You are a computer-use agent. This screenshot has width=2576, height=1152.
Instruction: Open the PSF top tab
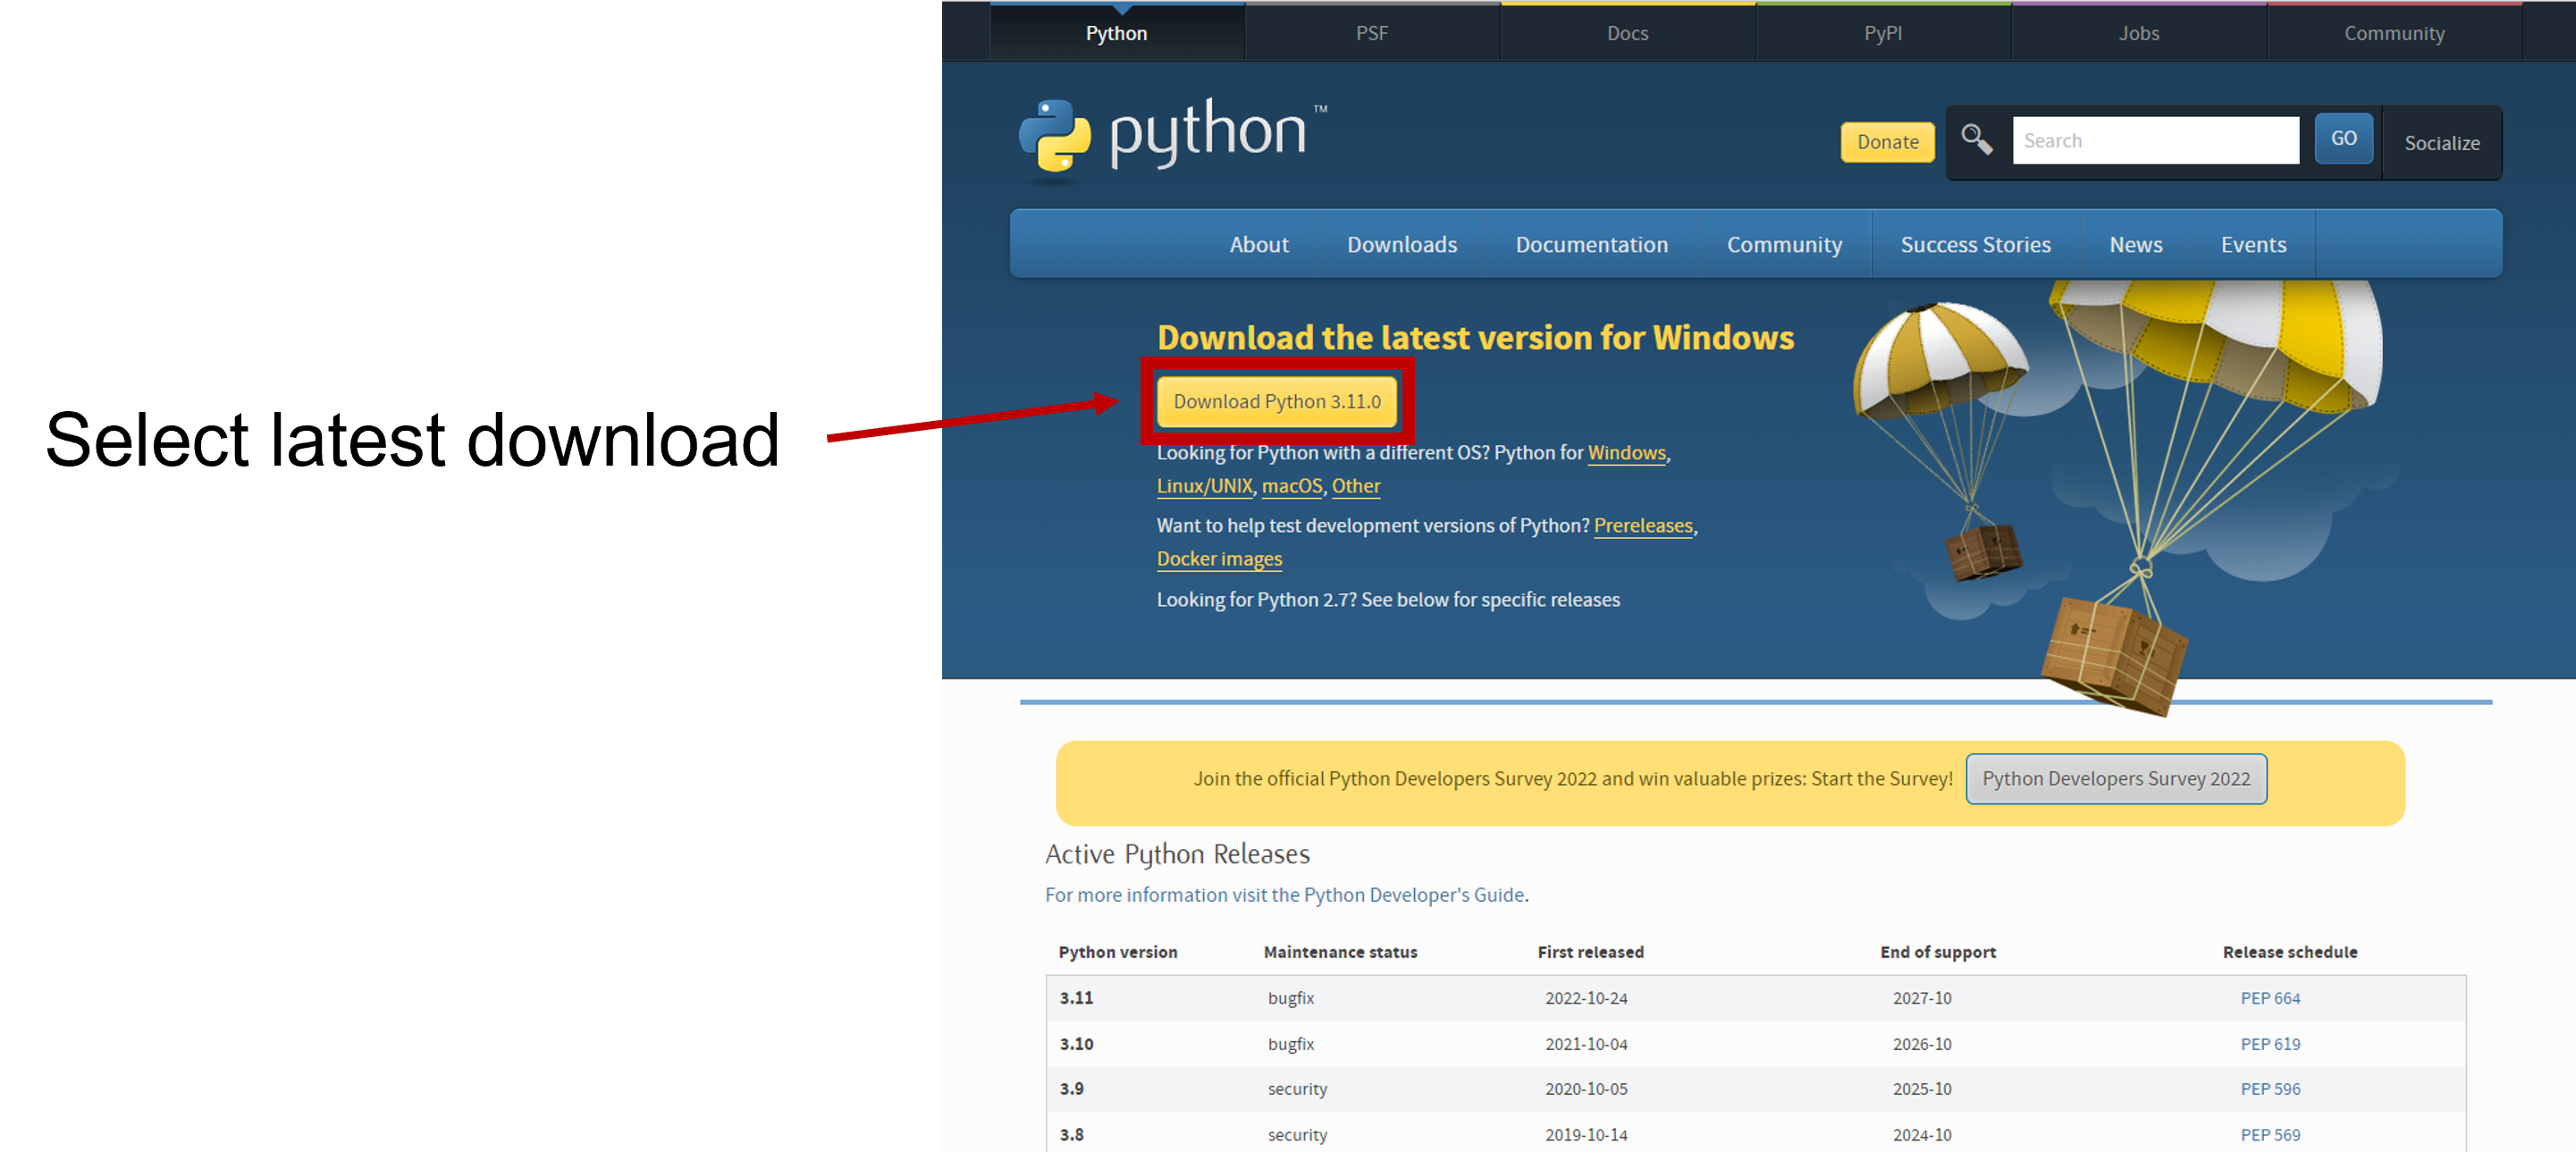pyautogui.click(x=1371, y=33)
